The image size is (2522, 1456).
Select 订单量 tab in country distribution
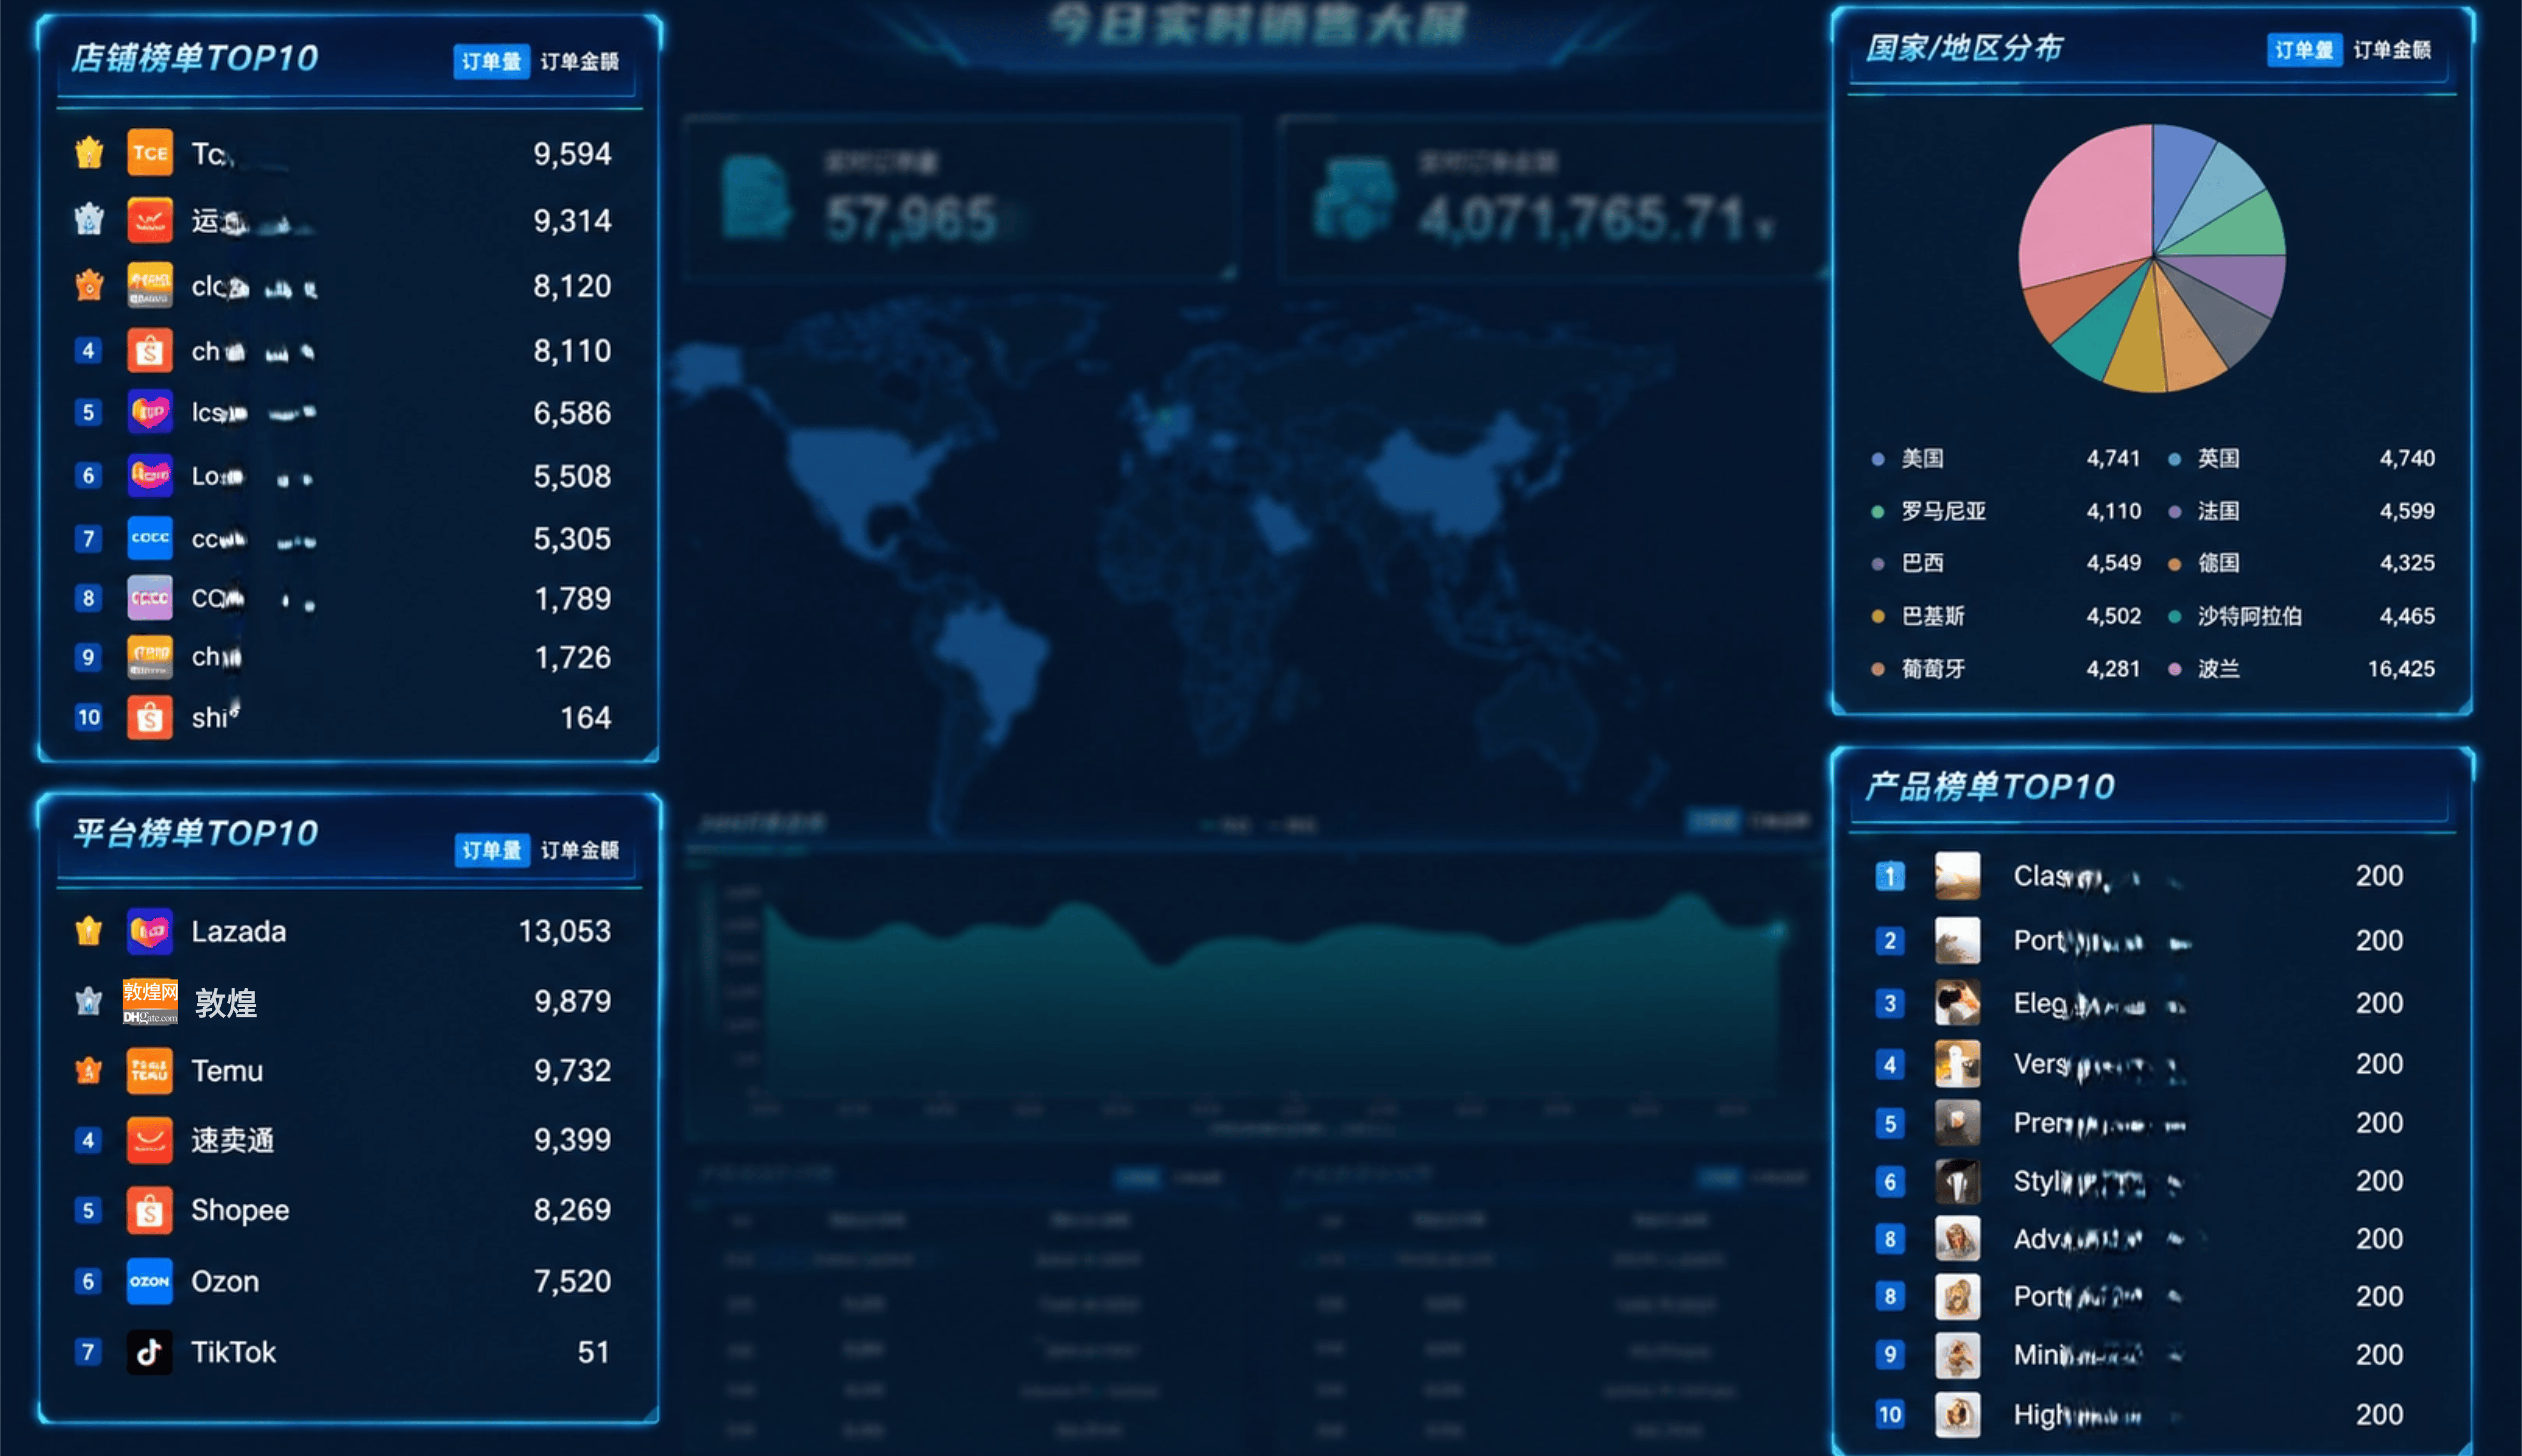pos(2304,50)
